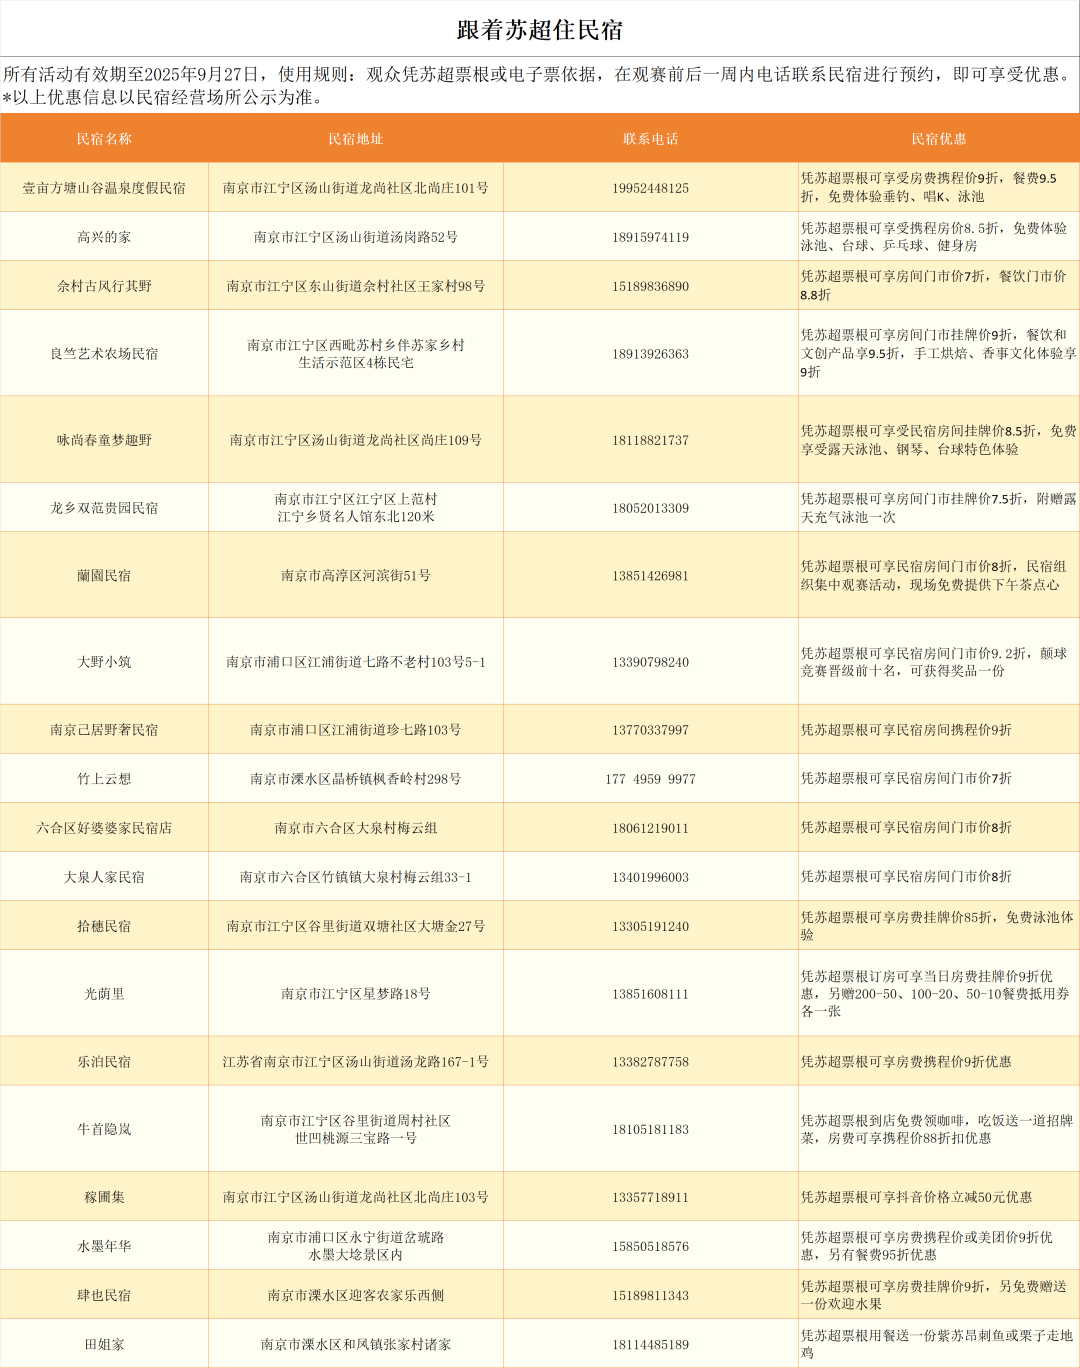Screen dimensions: 1080x1368
Task: Select phone number 13382787758
Action: coord(650,1062)
